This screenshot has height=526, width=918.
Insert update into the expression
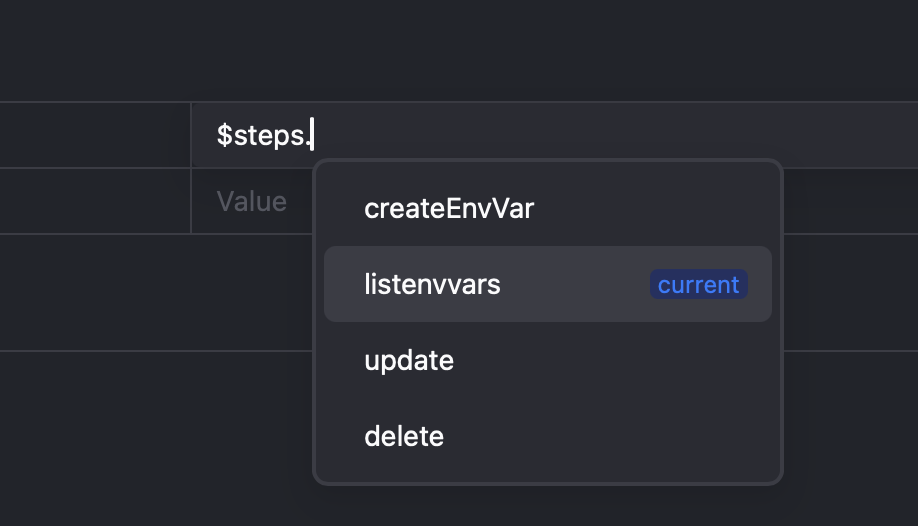[x=409, y=360]
